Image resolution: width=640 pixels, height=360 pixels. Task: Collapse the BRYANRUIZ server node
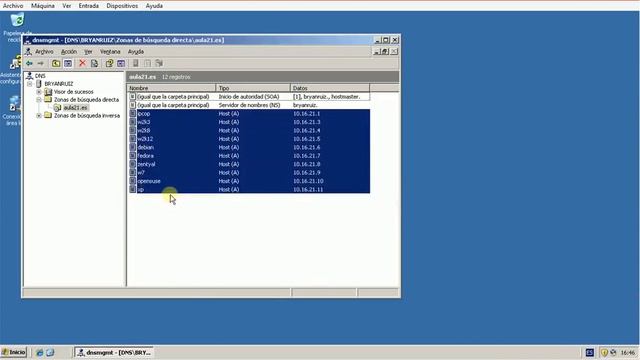(30, 84)
